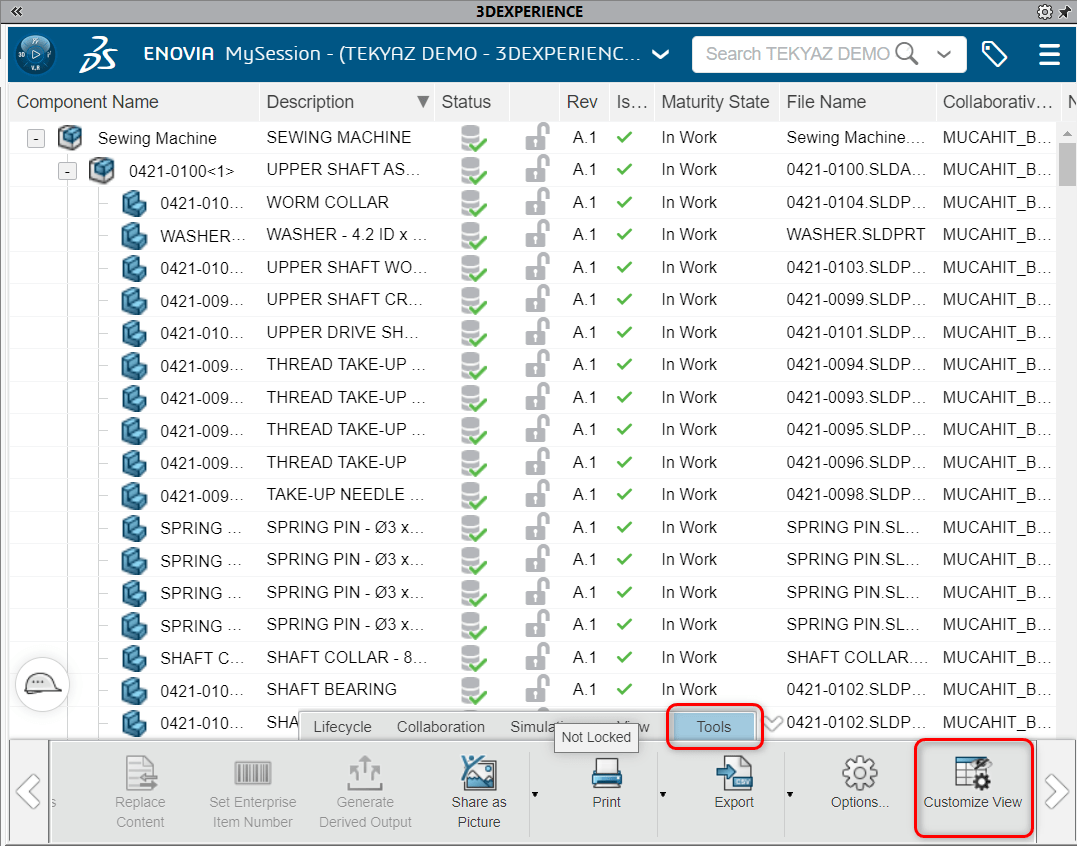Open the 3DEXPERIENCE compass icon
Screen dimensions: 1077x846
coord(35,55)
